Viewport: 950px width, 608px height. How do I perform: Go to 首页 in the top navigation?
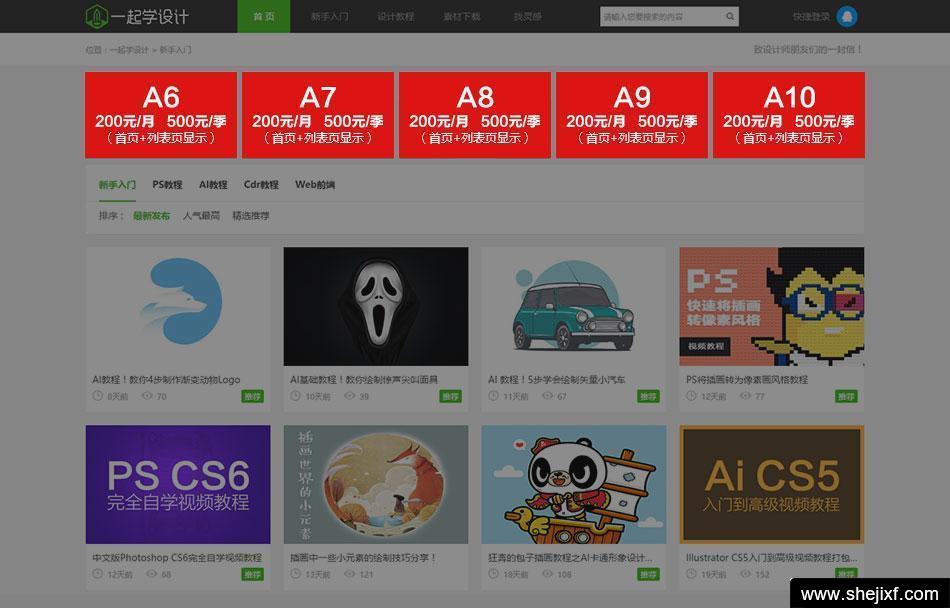click(264, 16)
